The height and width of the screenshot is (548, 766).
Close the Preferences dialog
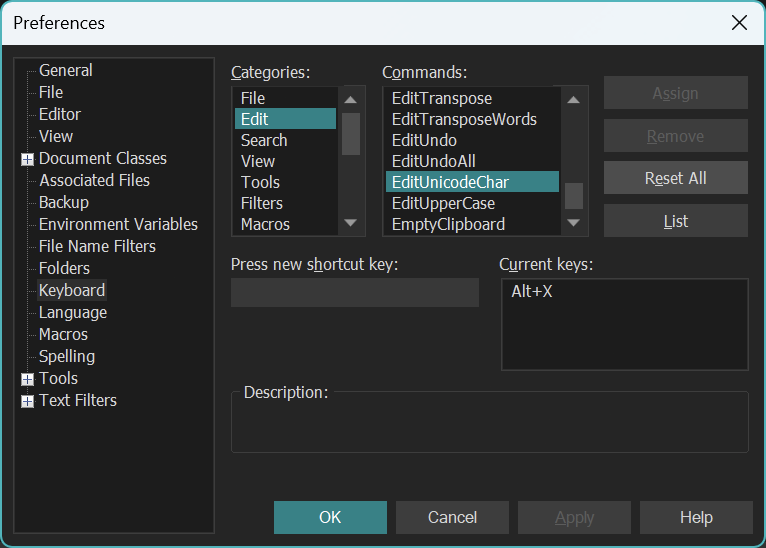pos(739,22)
